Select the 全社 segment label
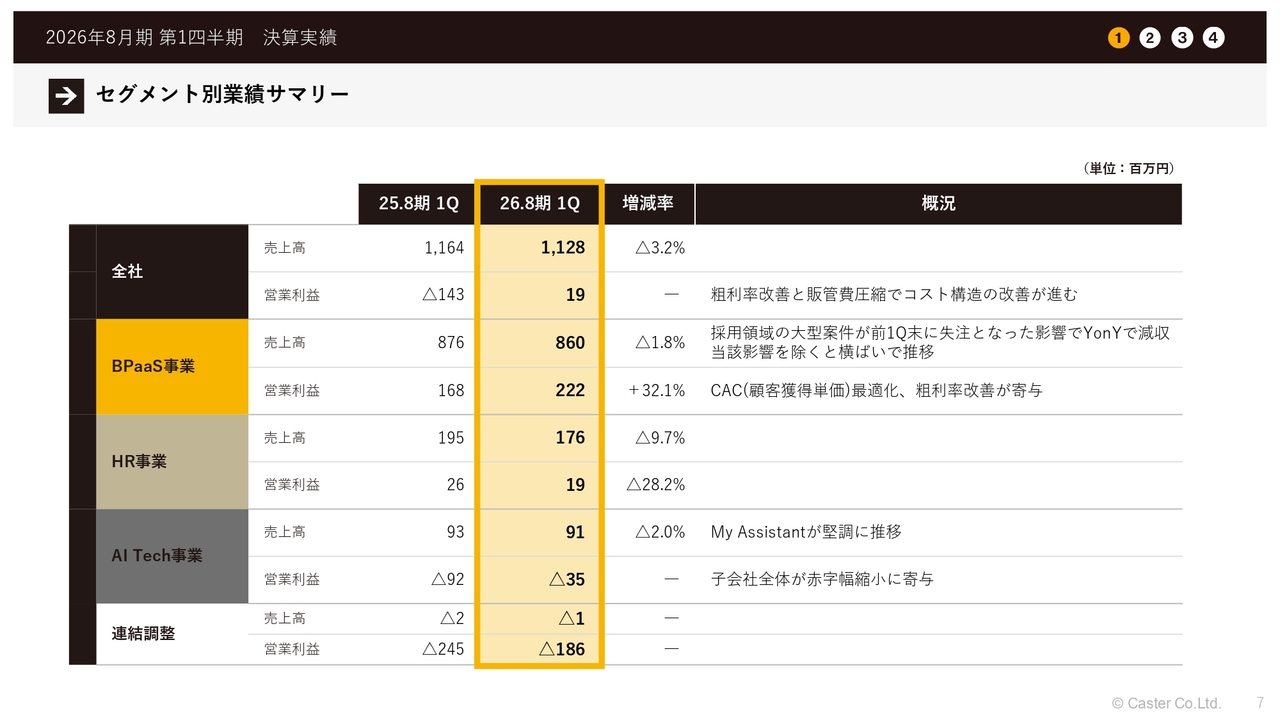 (128, 271)
